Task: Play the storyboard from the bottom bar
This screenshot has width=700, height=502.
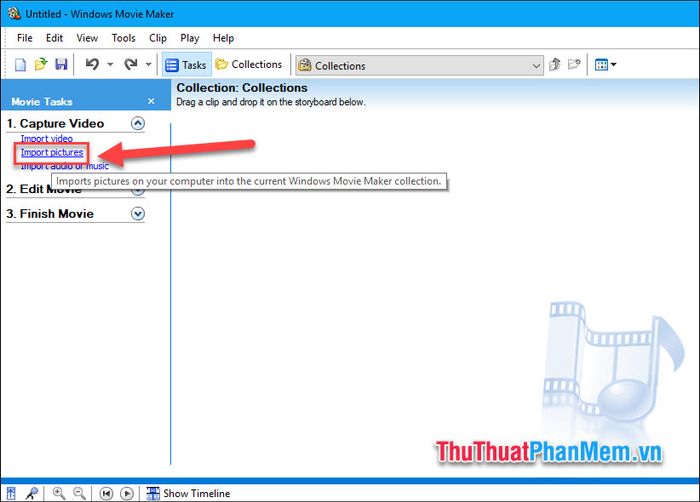Action: (x=127, y=493)
